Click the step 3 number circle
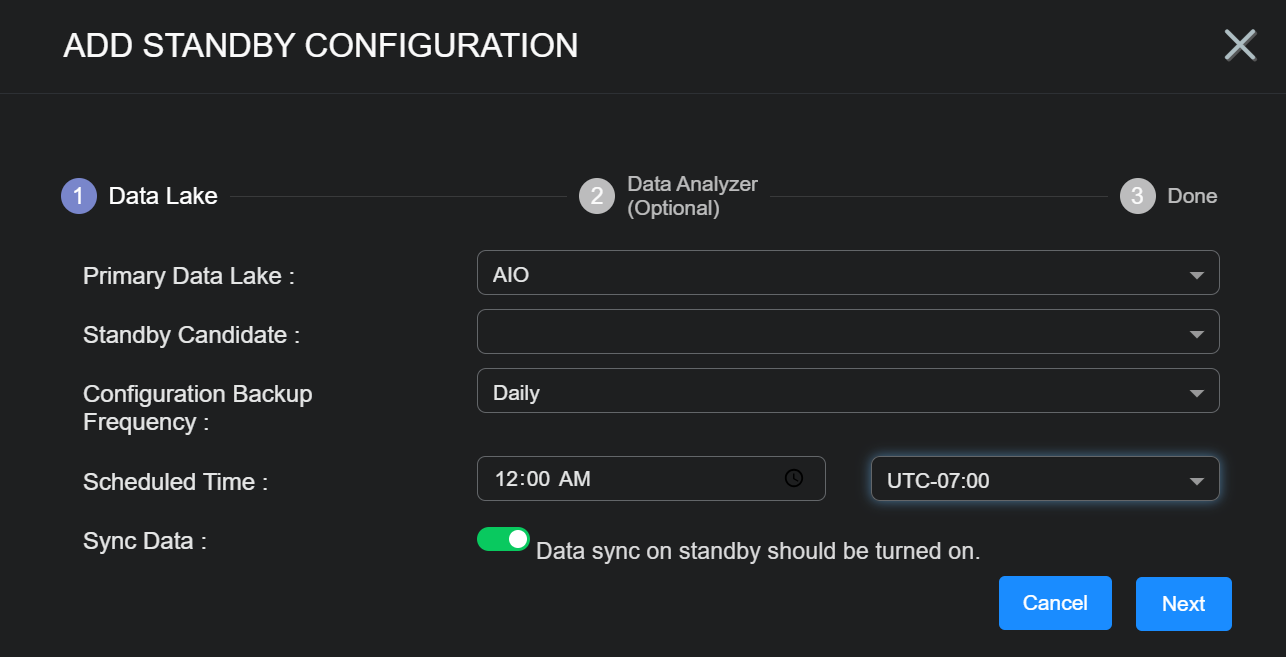 [1137, 196]
